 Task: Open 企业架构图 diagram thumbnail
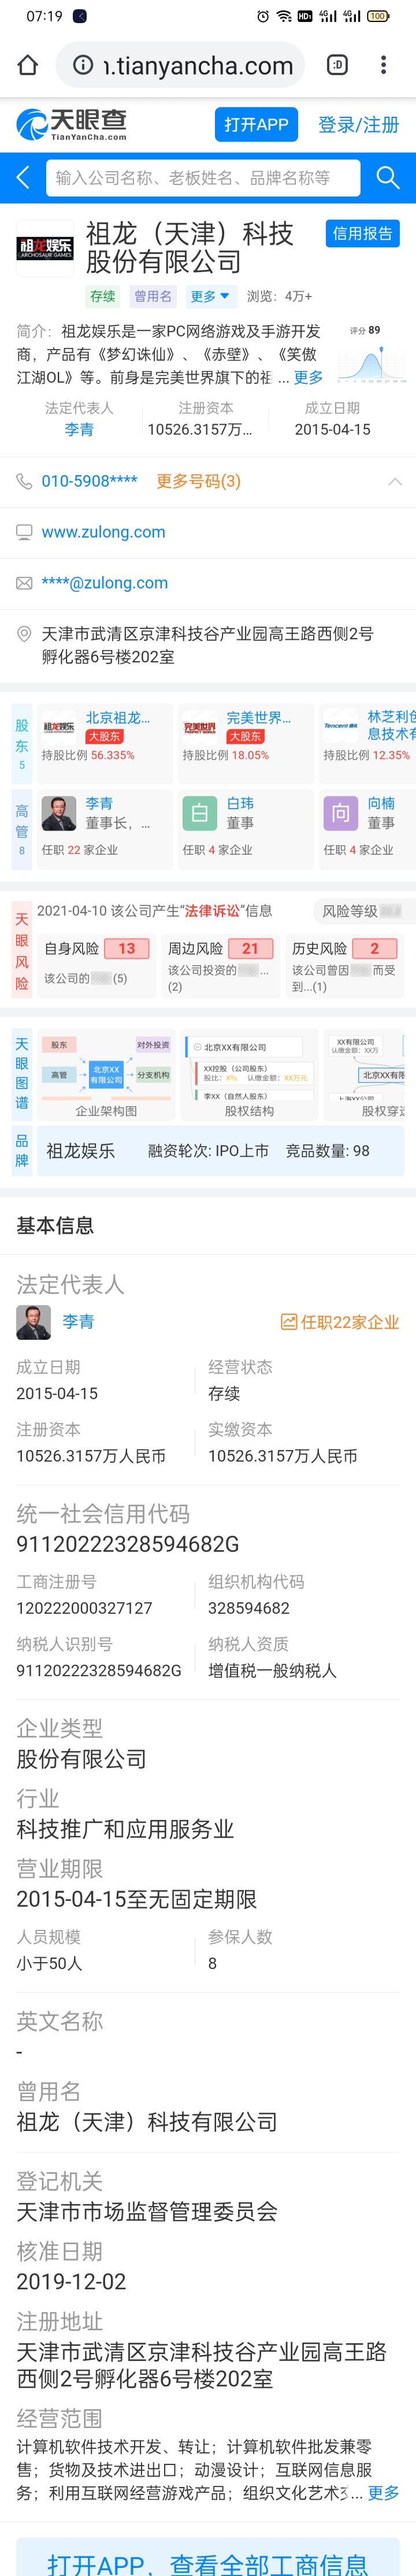[x=107, y=1074]
